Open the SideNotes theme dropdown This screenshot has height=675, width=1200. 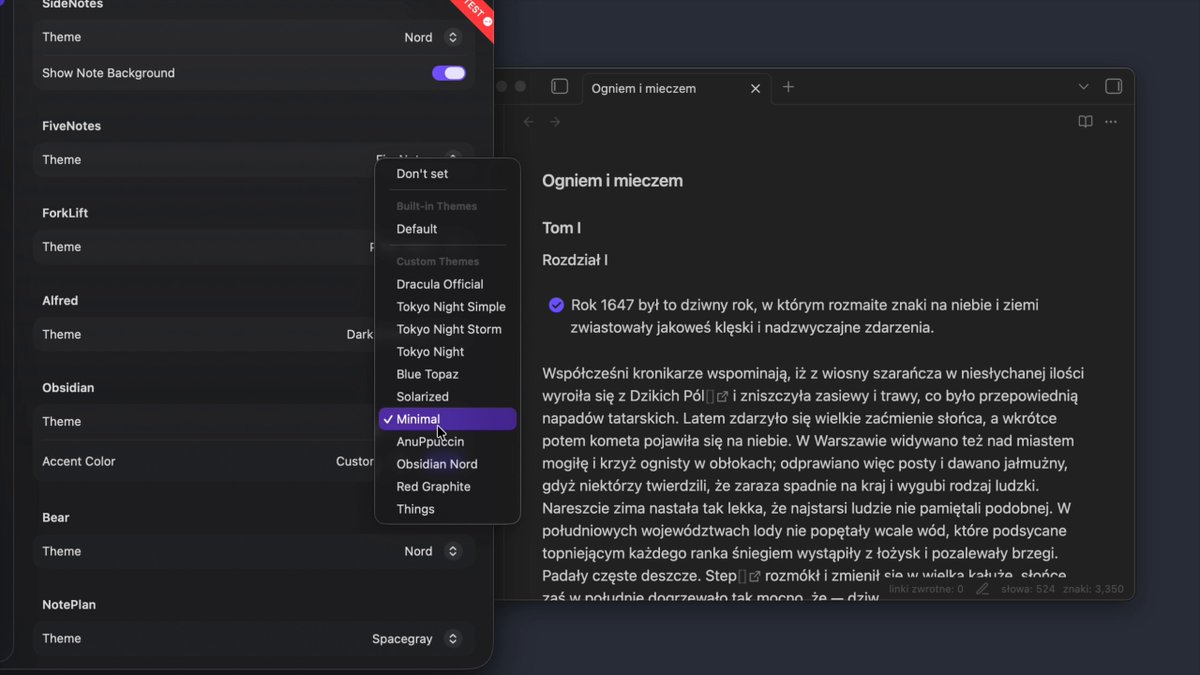click(432, 37)
